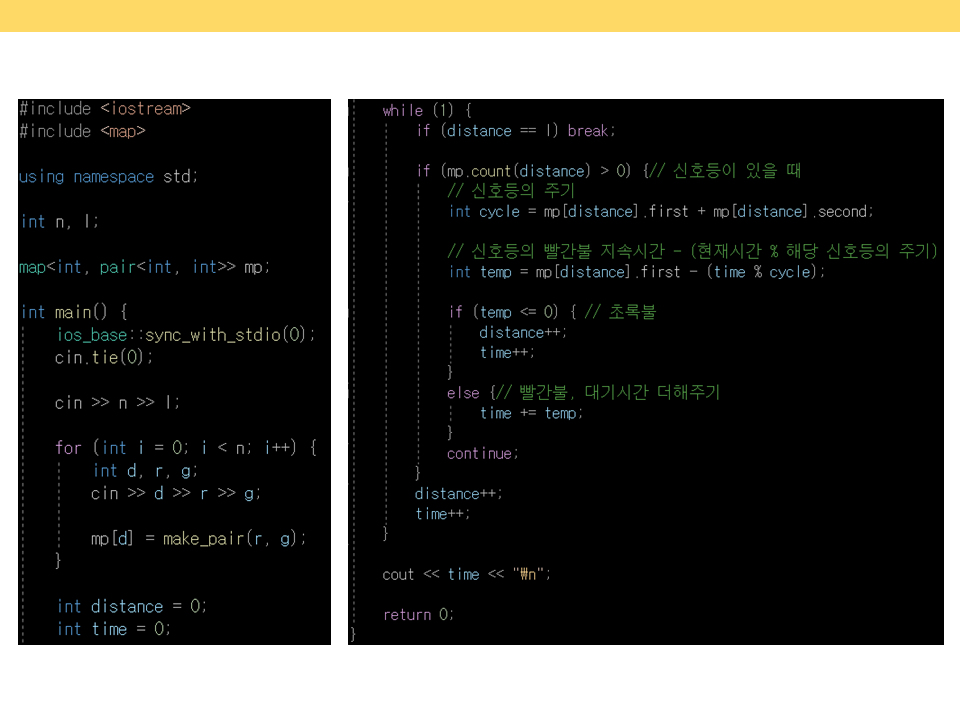Click the 'if (mp.count(distance) > 0)' line

(609, 171)
